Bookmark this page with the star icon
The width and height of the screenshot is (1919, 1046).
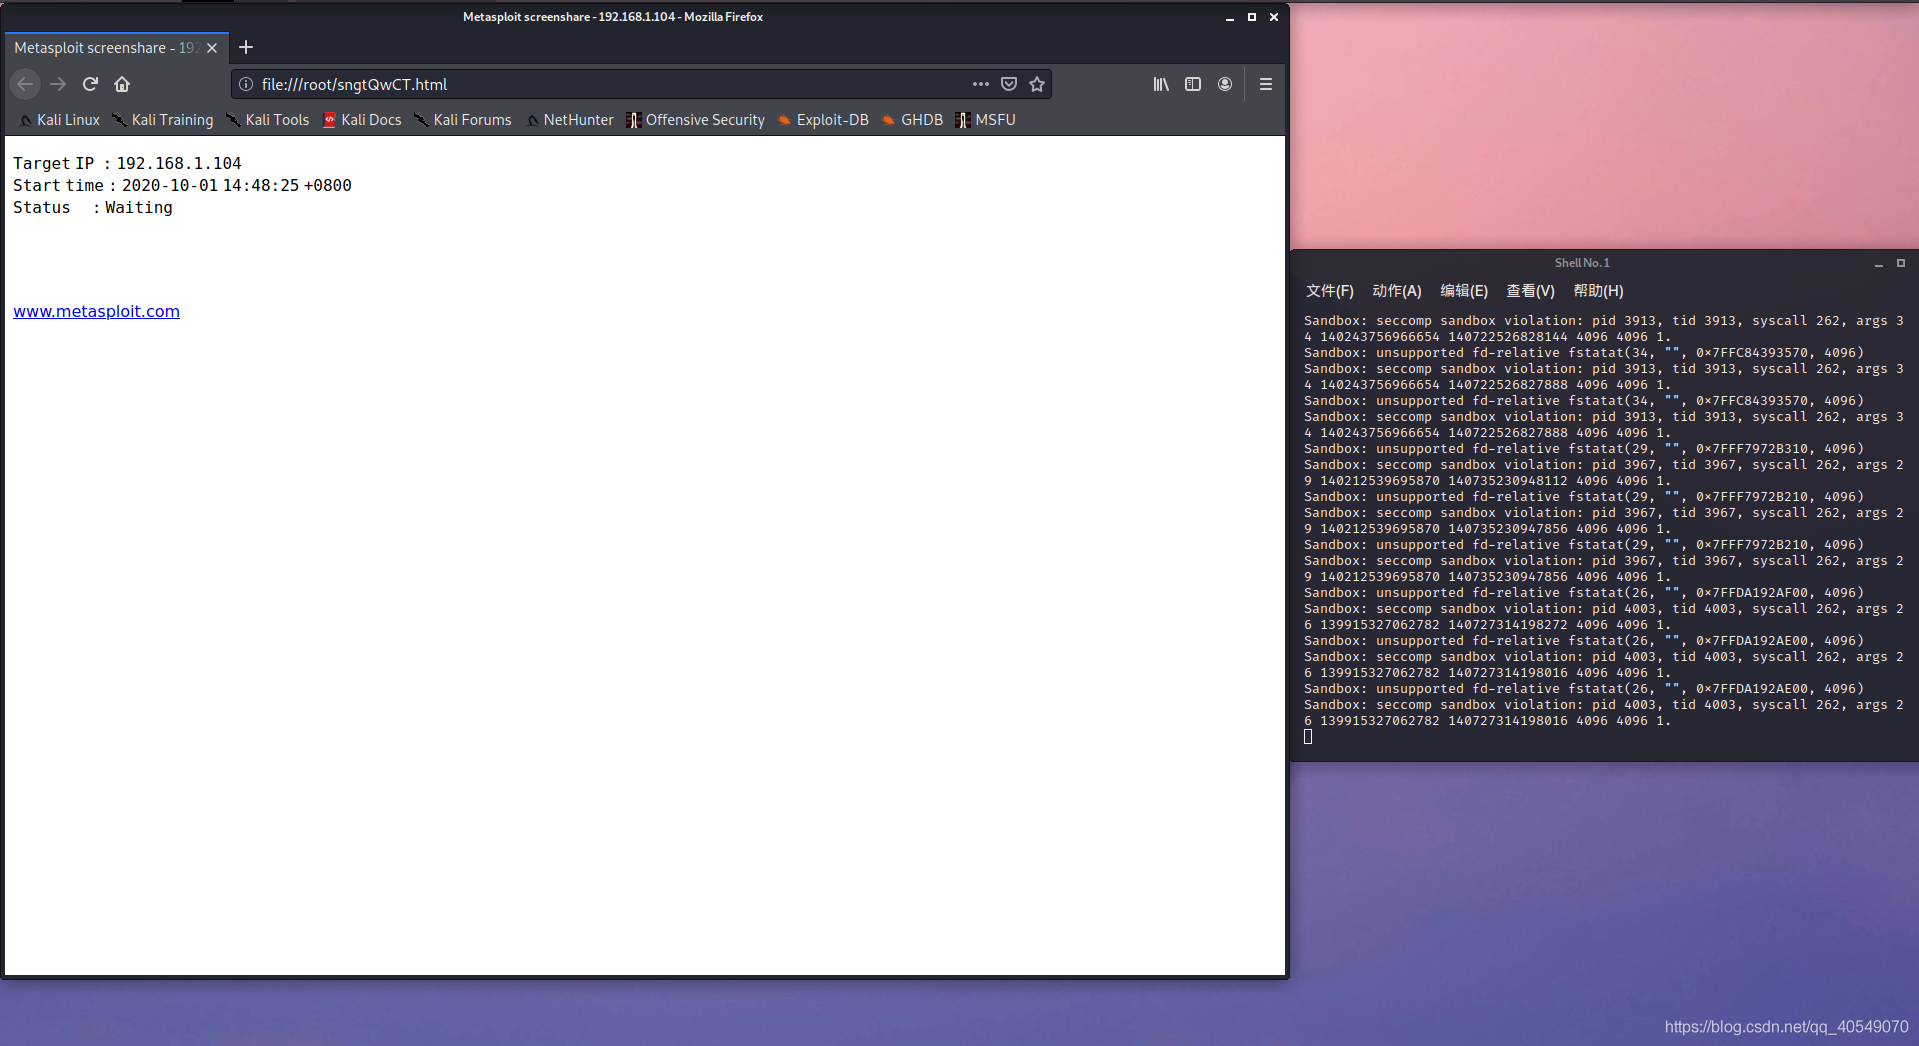coord(1037,84)
